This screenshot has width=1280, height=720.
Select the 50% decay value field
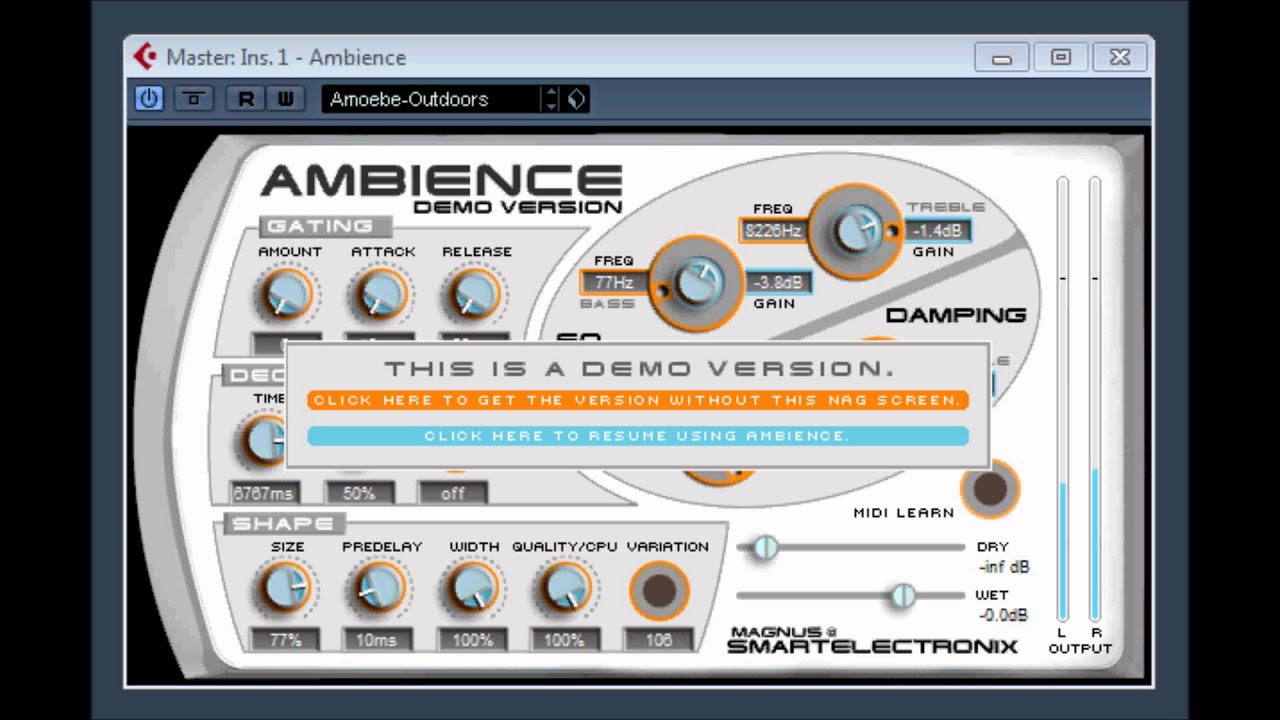click(359, 493)
